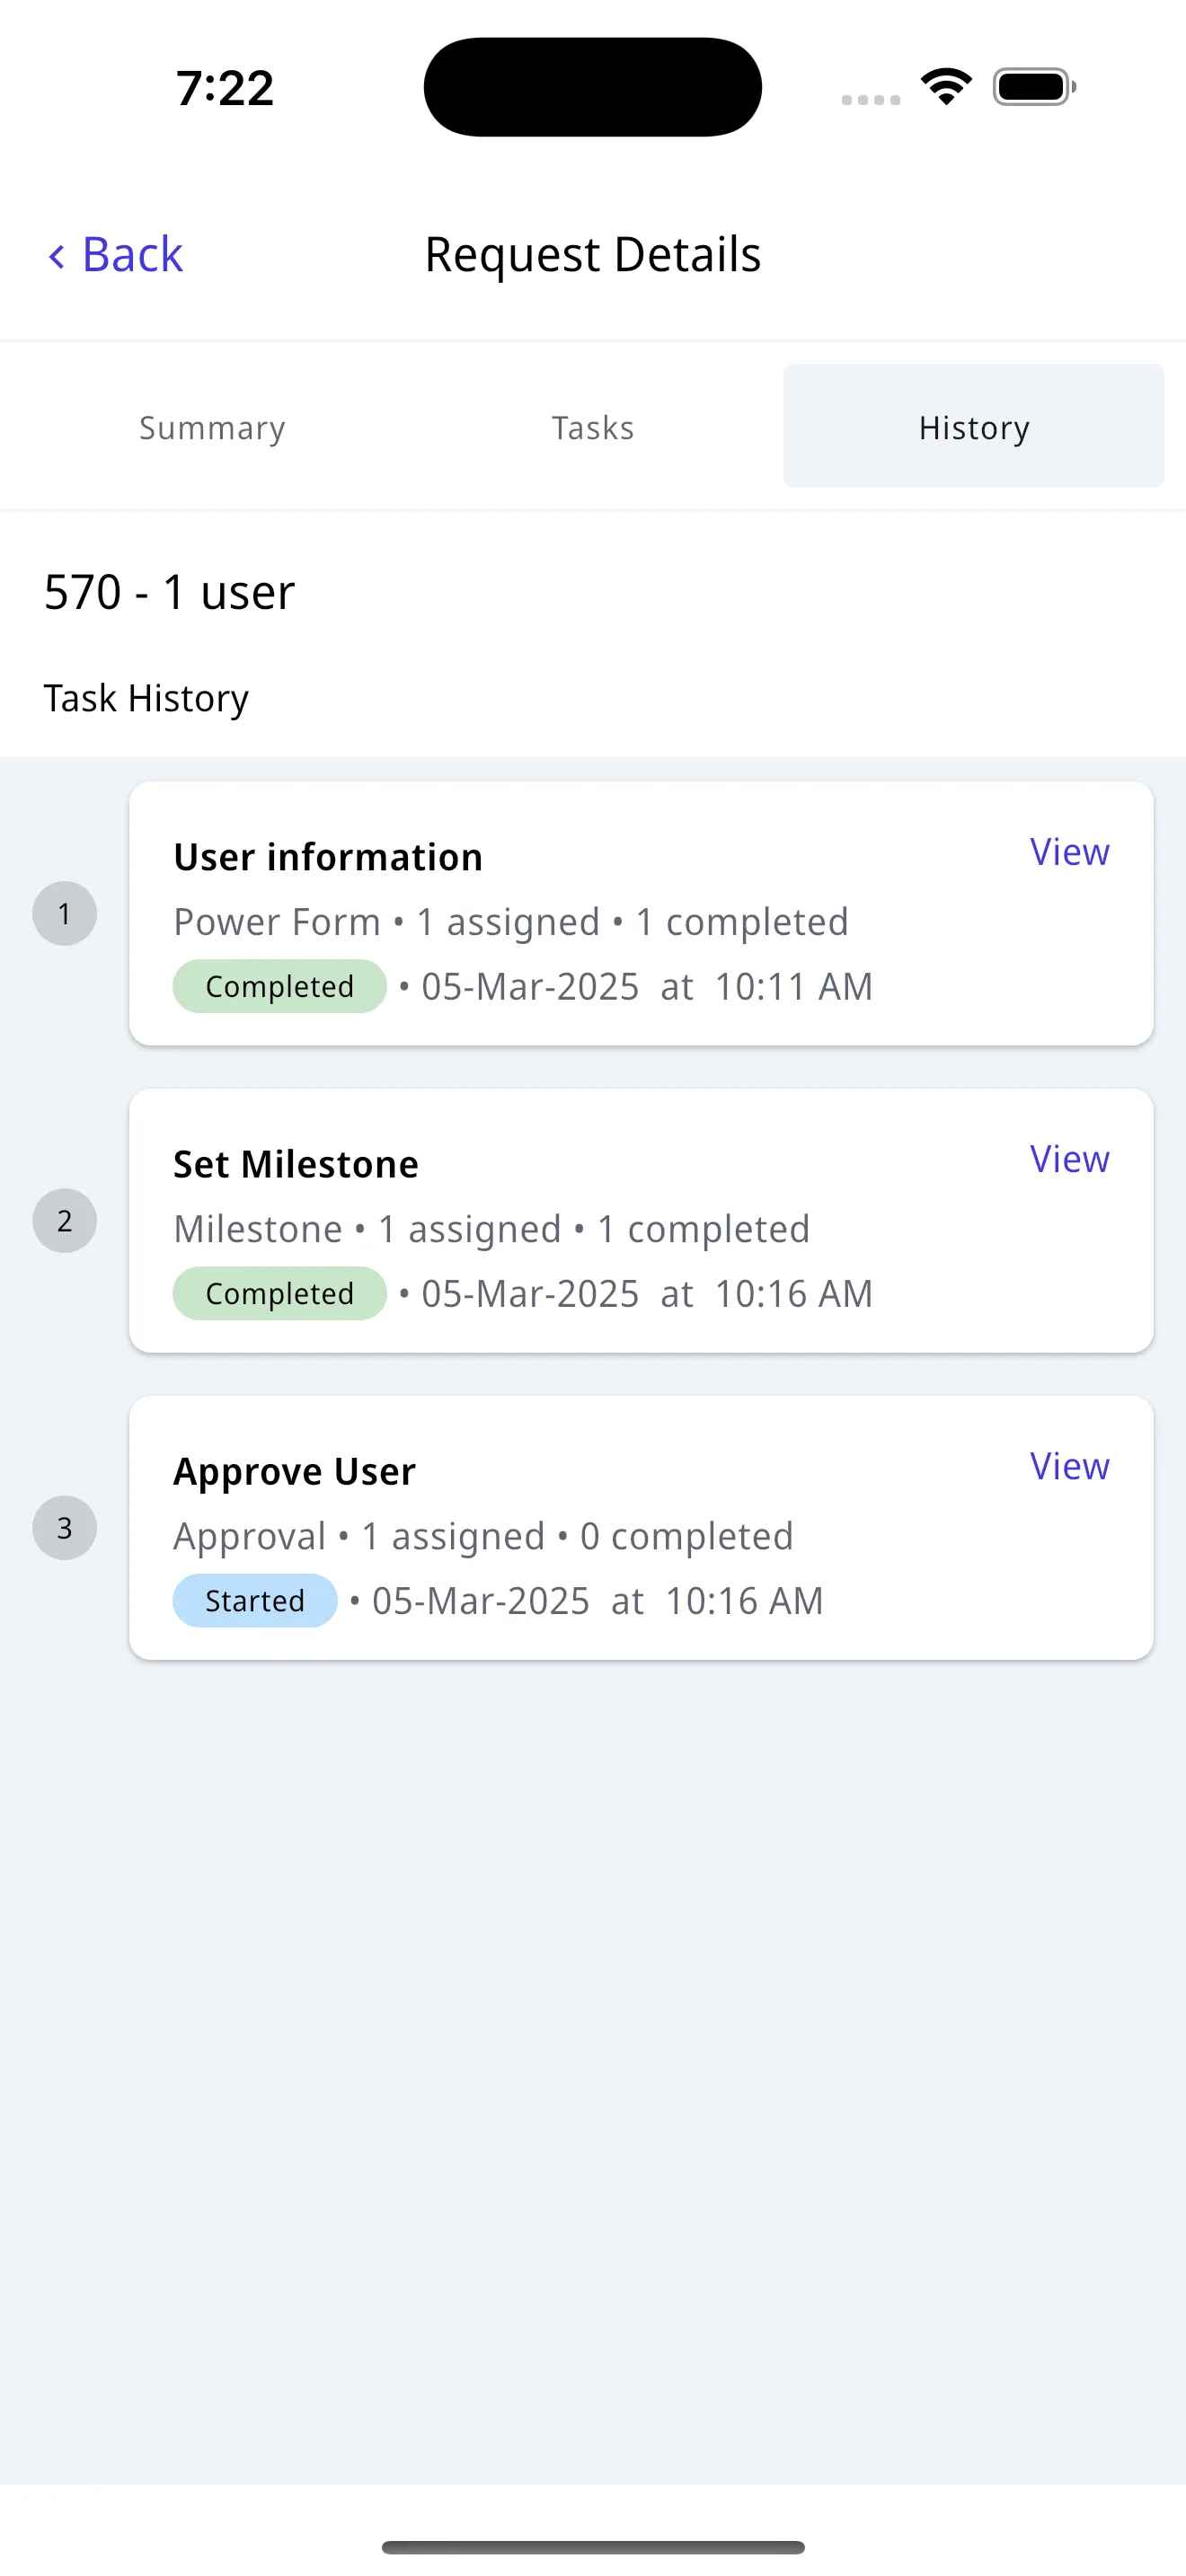1186x2576 pixels.
Task: Tap the cellular signal dots icon
Action: click(x=871, y=100)
